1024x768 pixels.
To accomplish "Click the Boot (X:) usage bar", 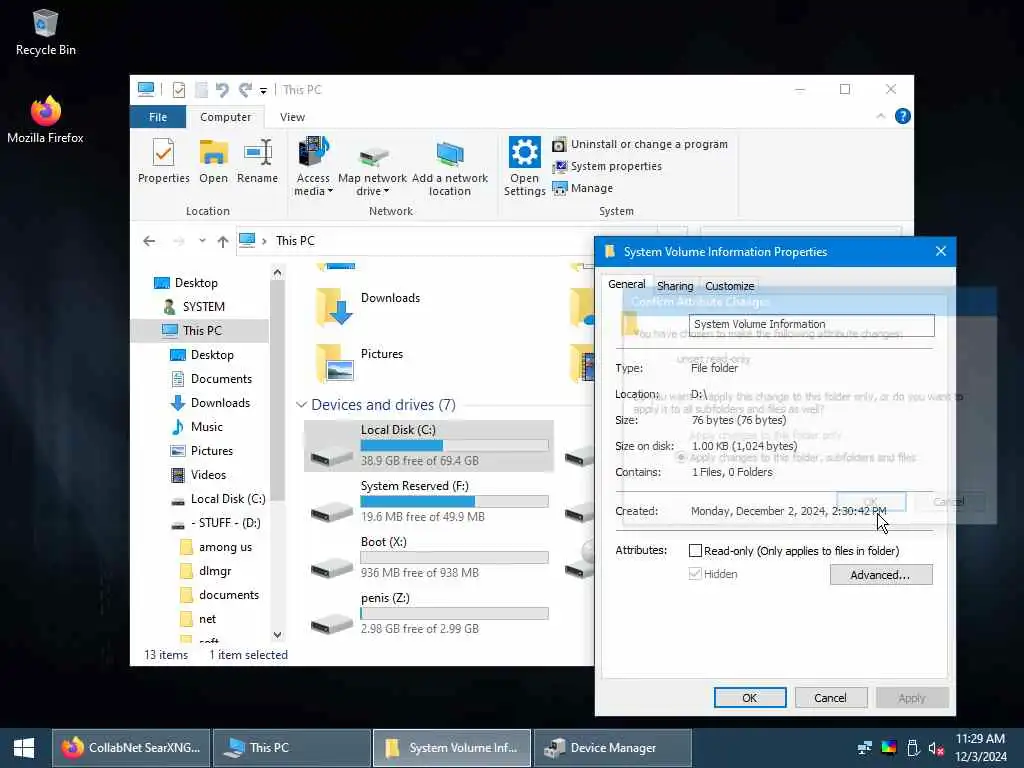I will pos(455,558).
